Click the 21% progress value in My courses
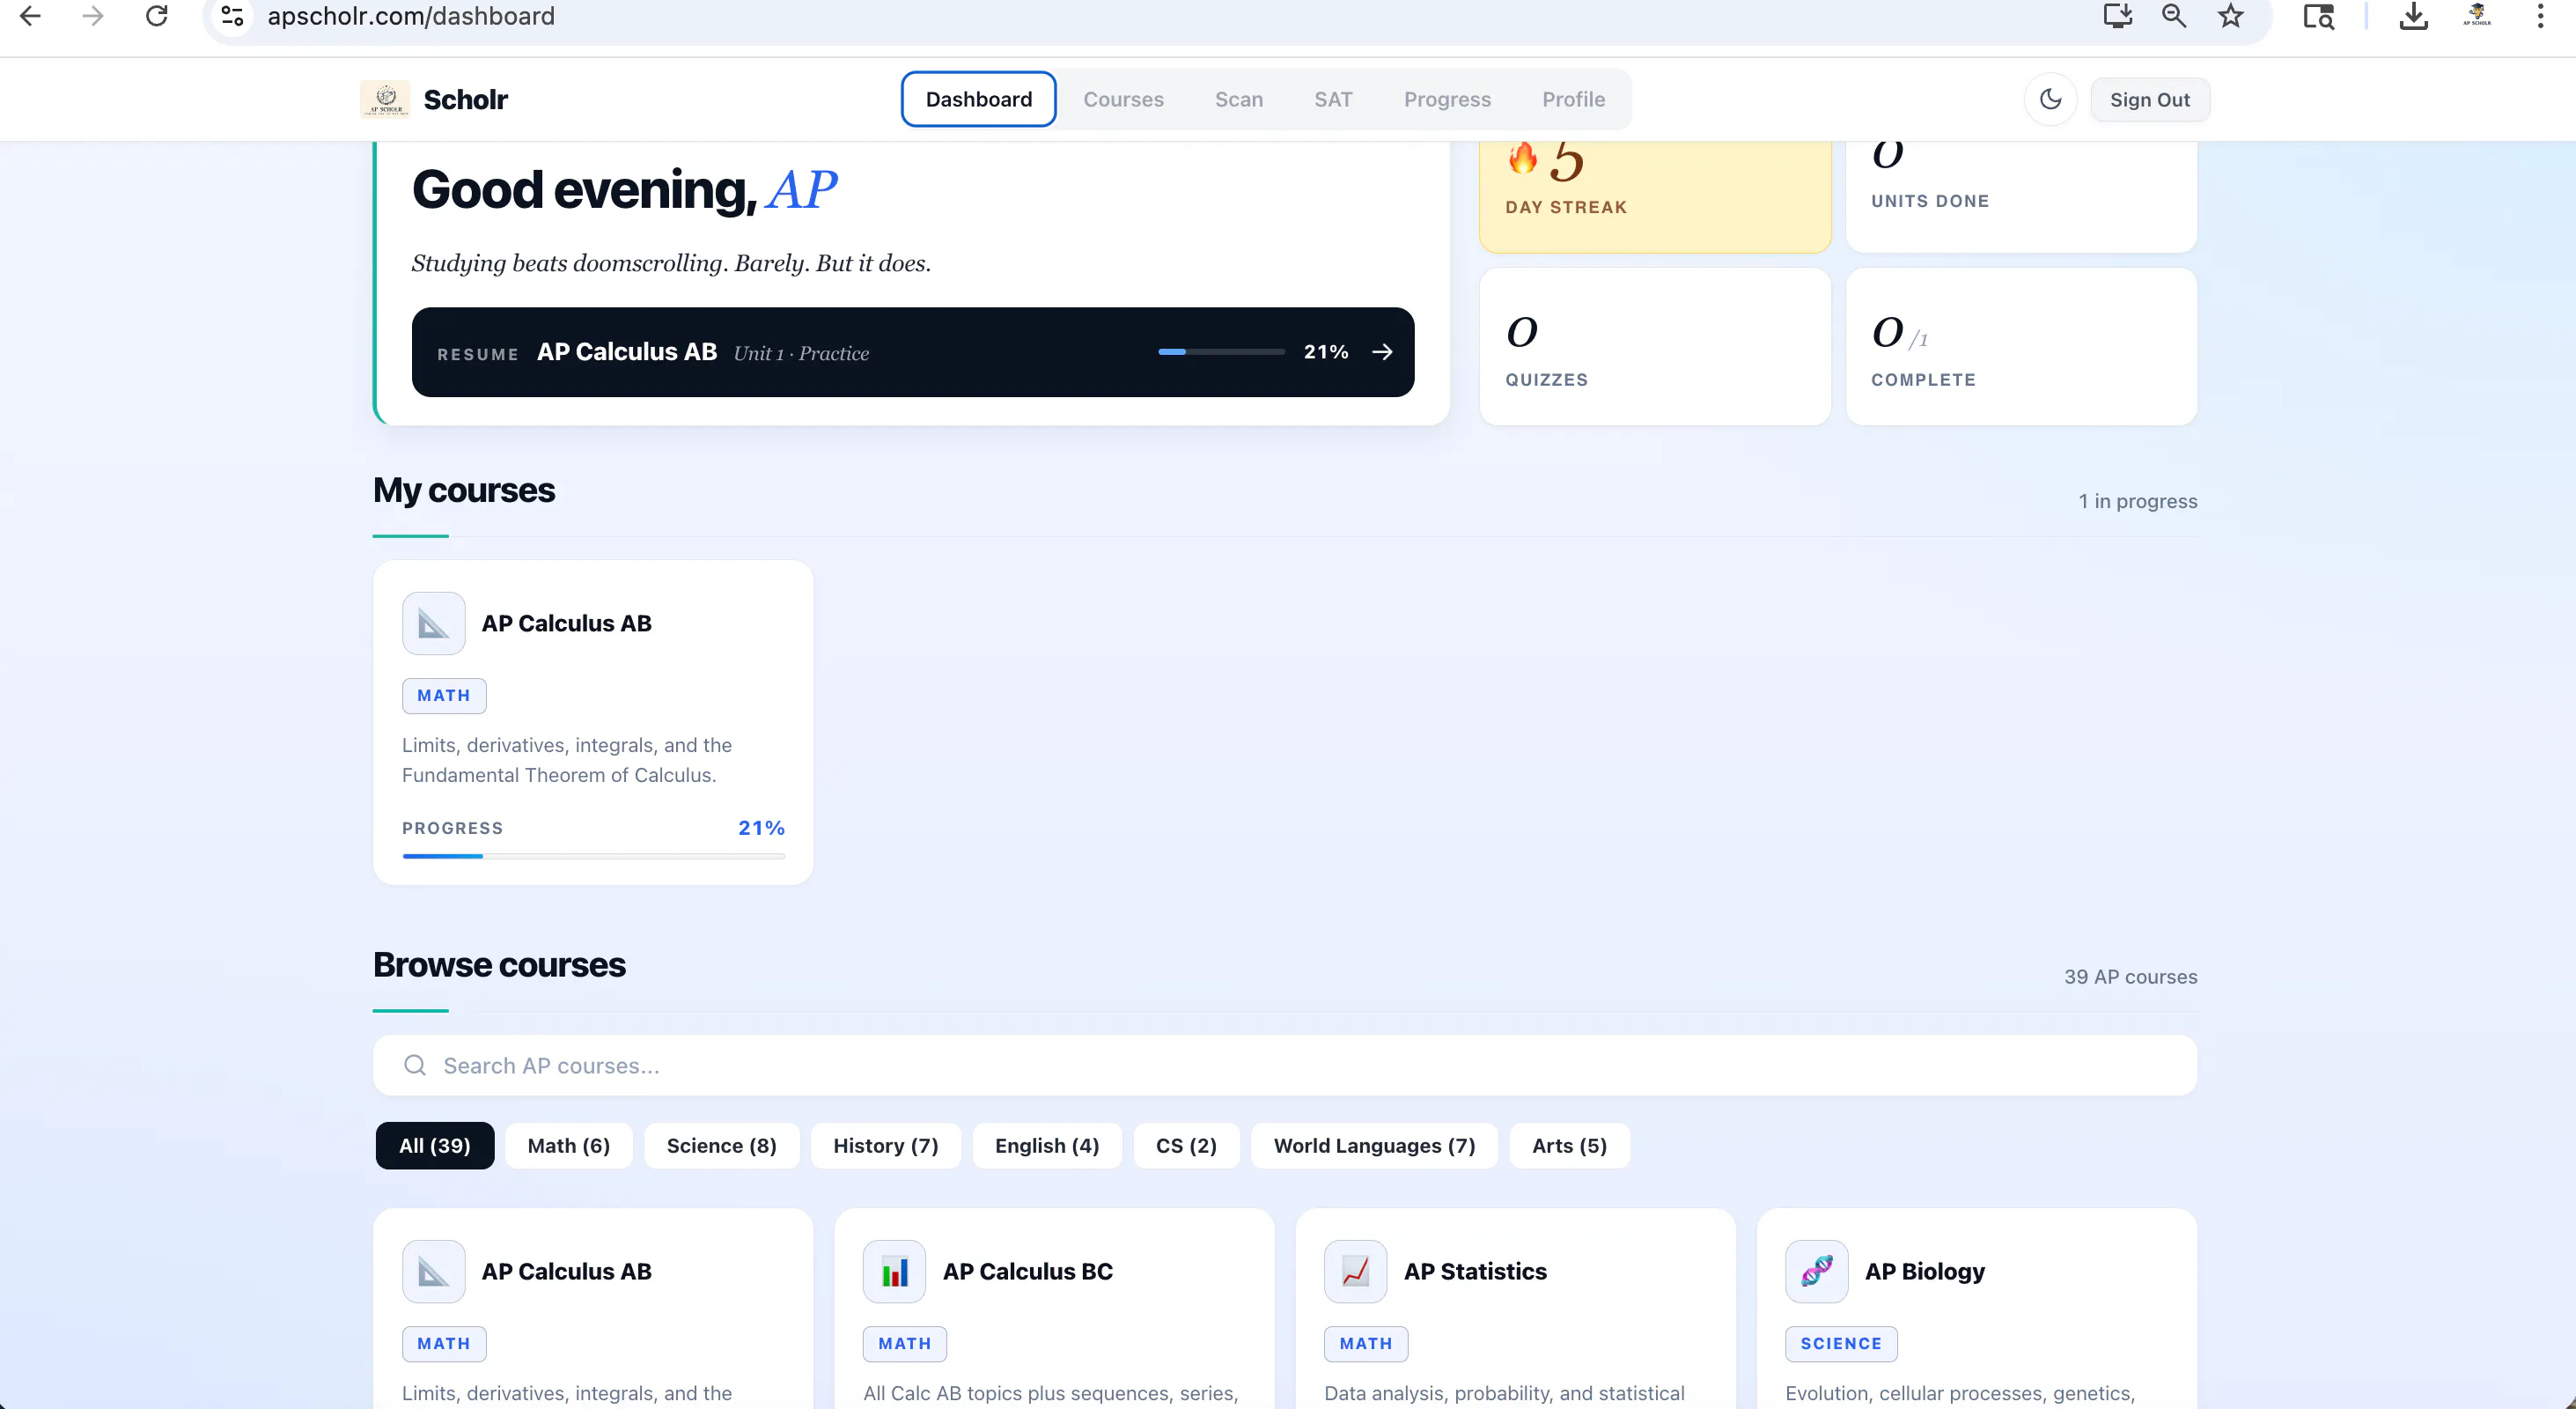 (x=761, y=828)
